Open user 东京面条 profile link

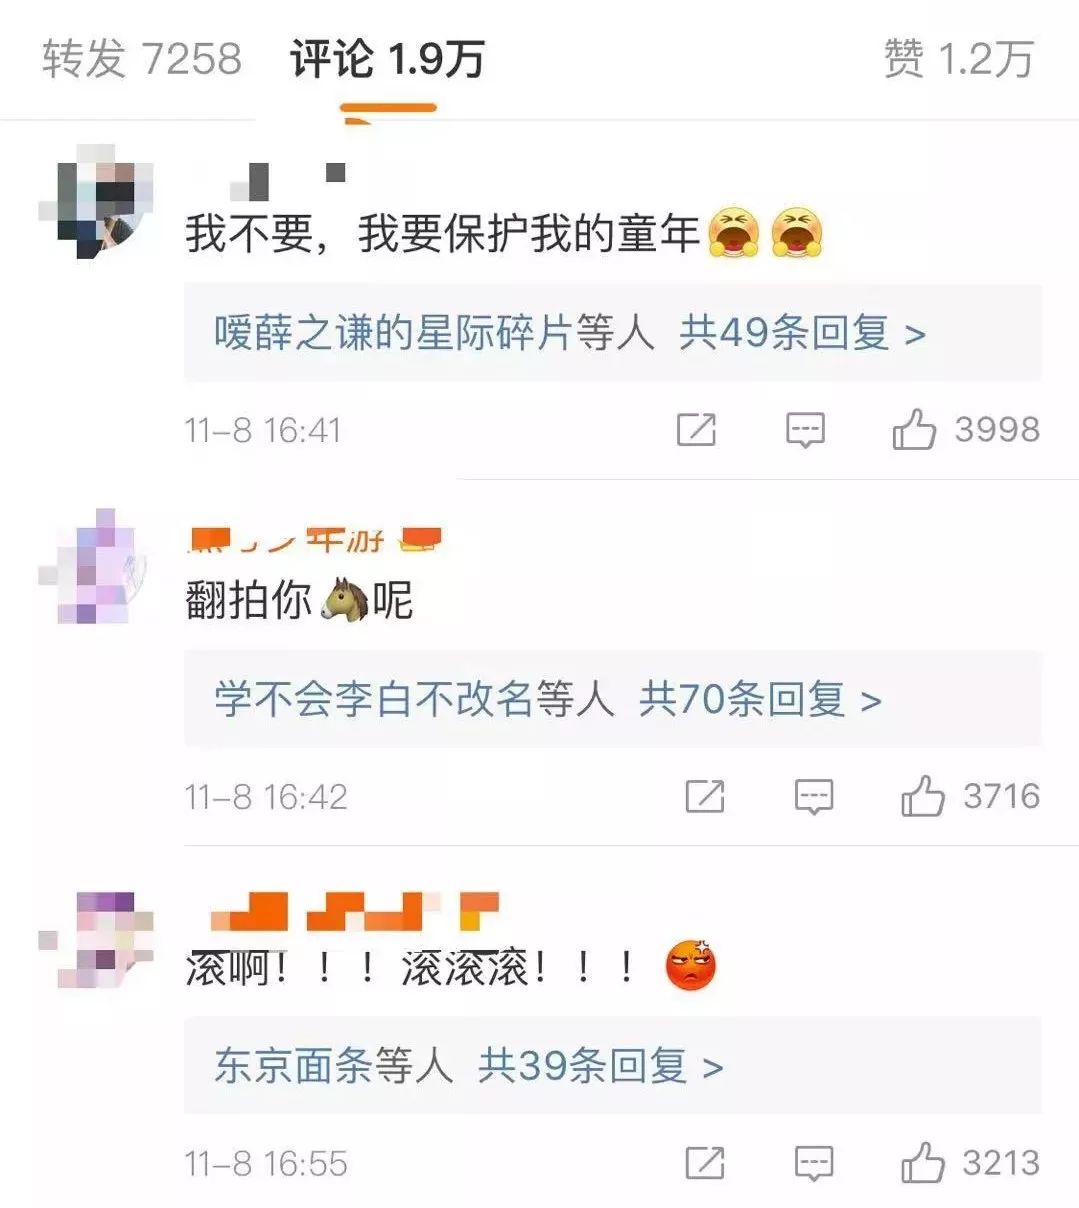point(292,1067)
